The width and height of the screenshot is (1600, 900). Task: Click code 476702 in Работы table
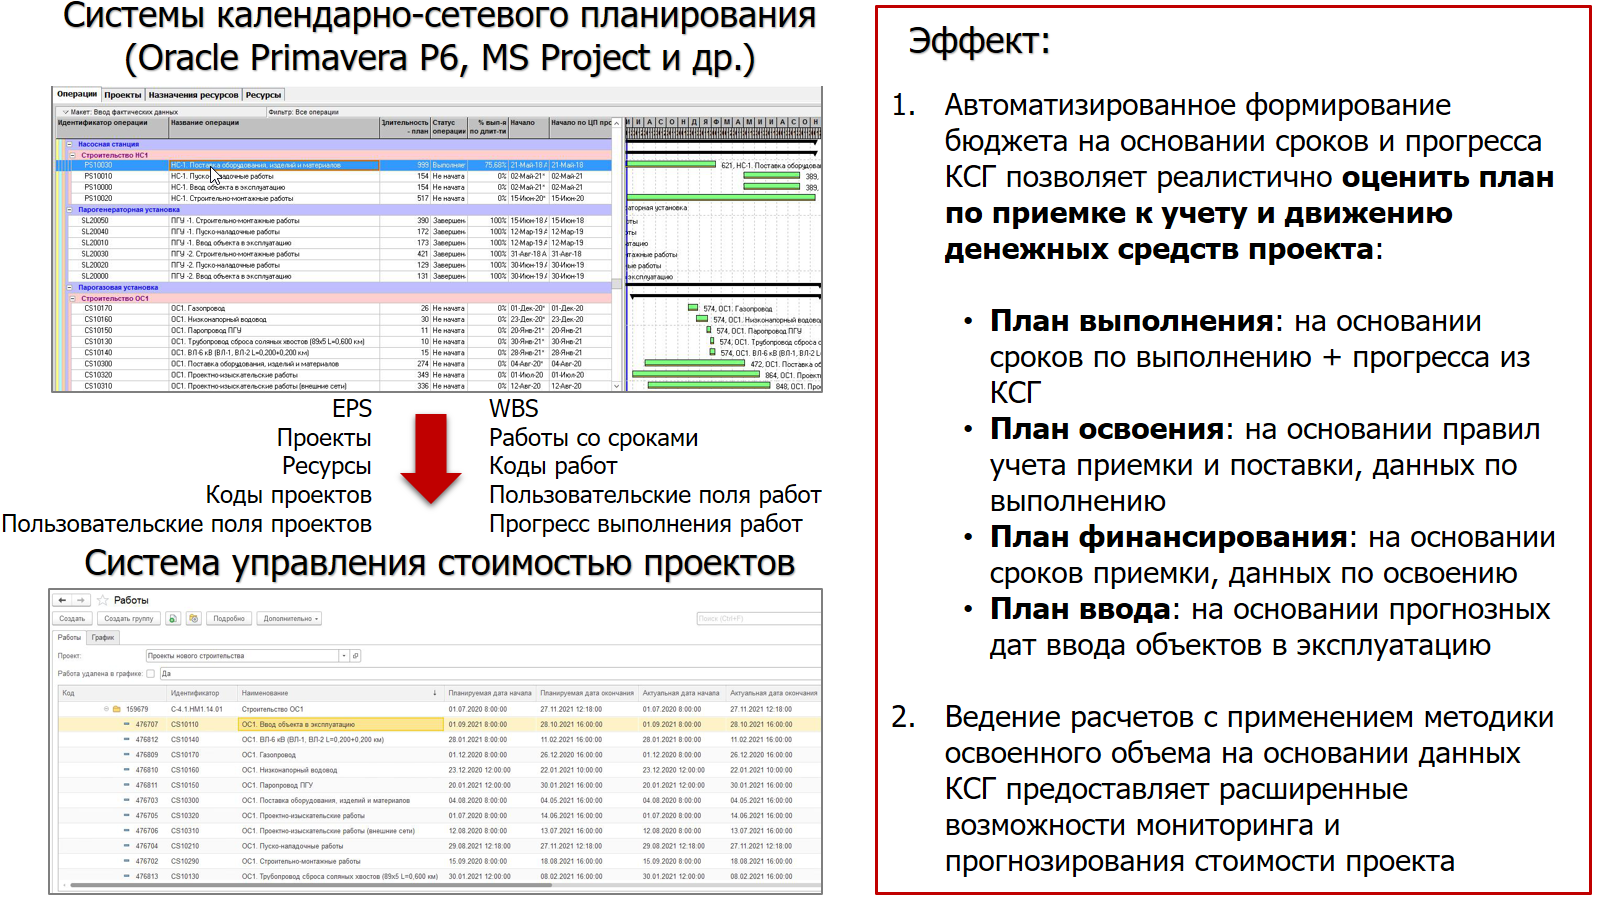pyautogui.click(x=147, y=861)
